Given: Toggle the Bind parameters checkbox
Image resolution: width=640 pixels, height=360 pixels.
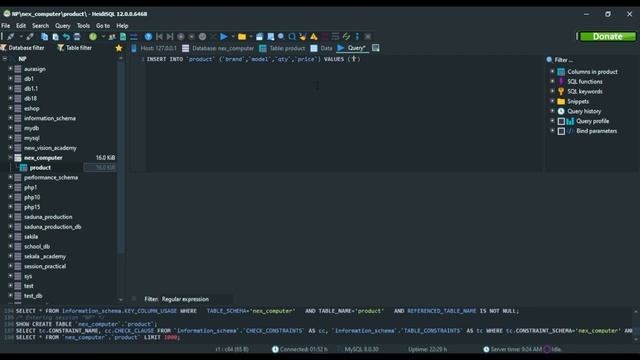Looking at the screenshot, I should (x=561, y=131).
